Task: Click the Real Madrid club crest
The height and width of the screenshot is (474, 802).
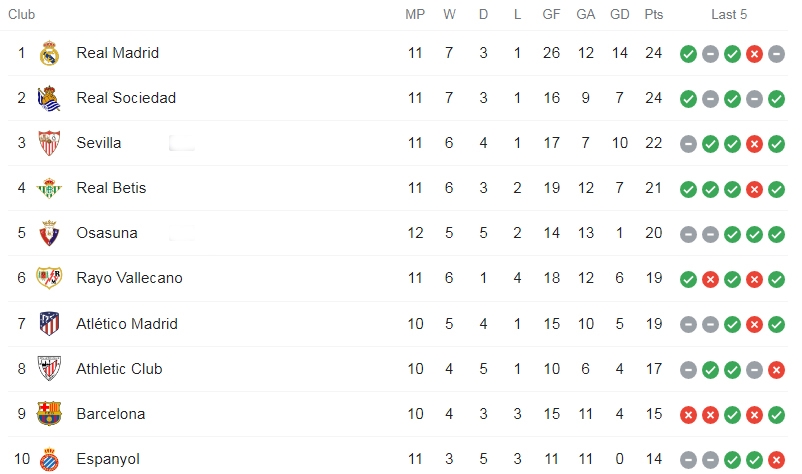Action: [49, 53]
